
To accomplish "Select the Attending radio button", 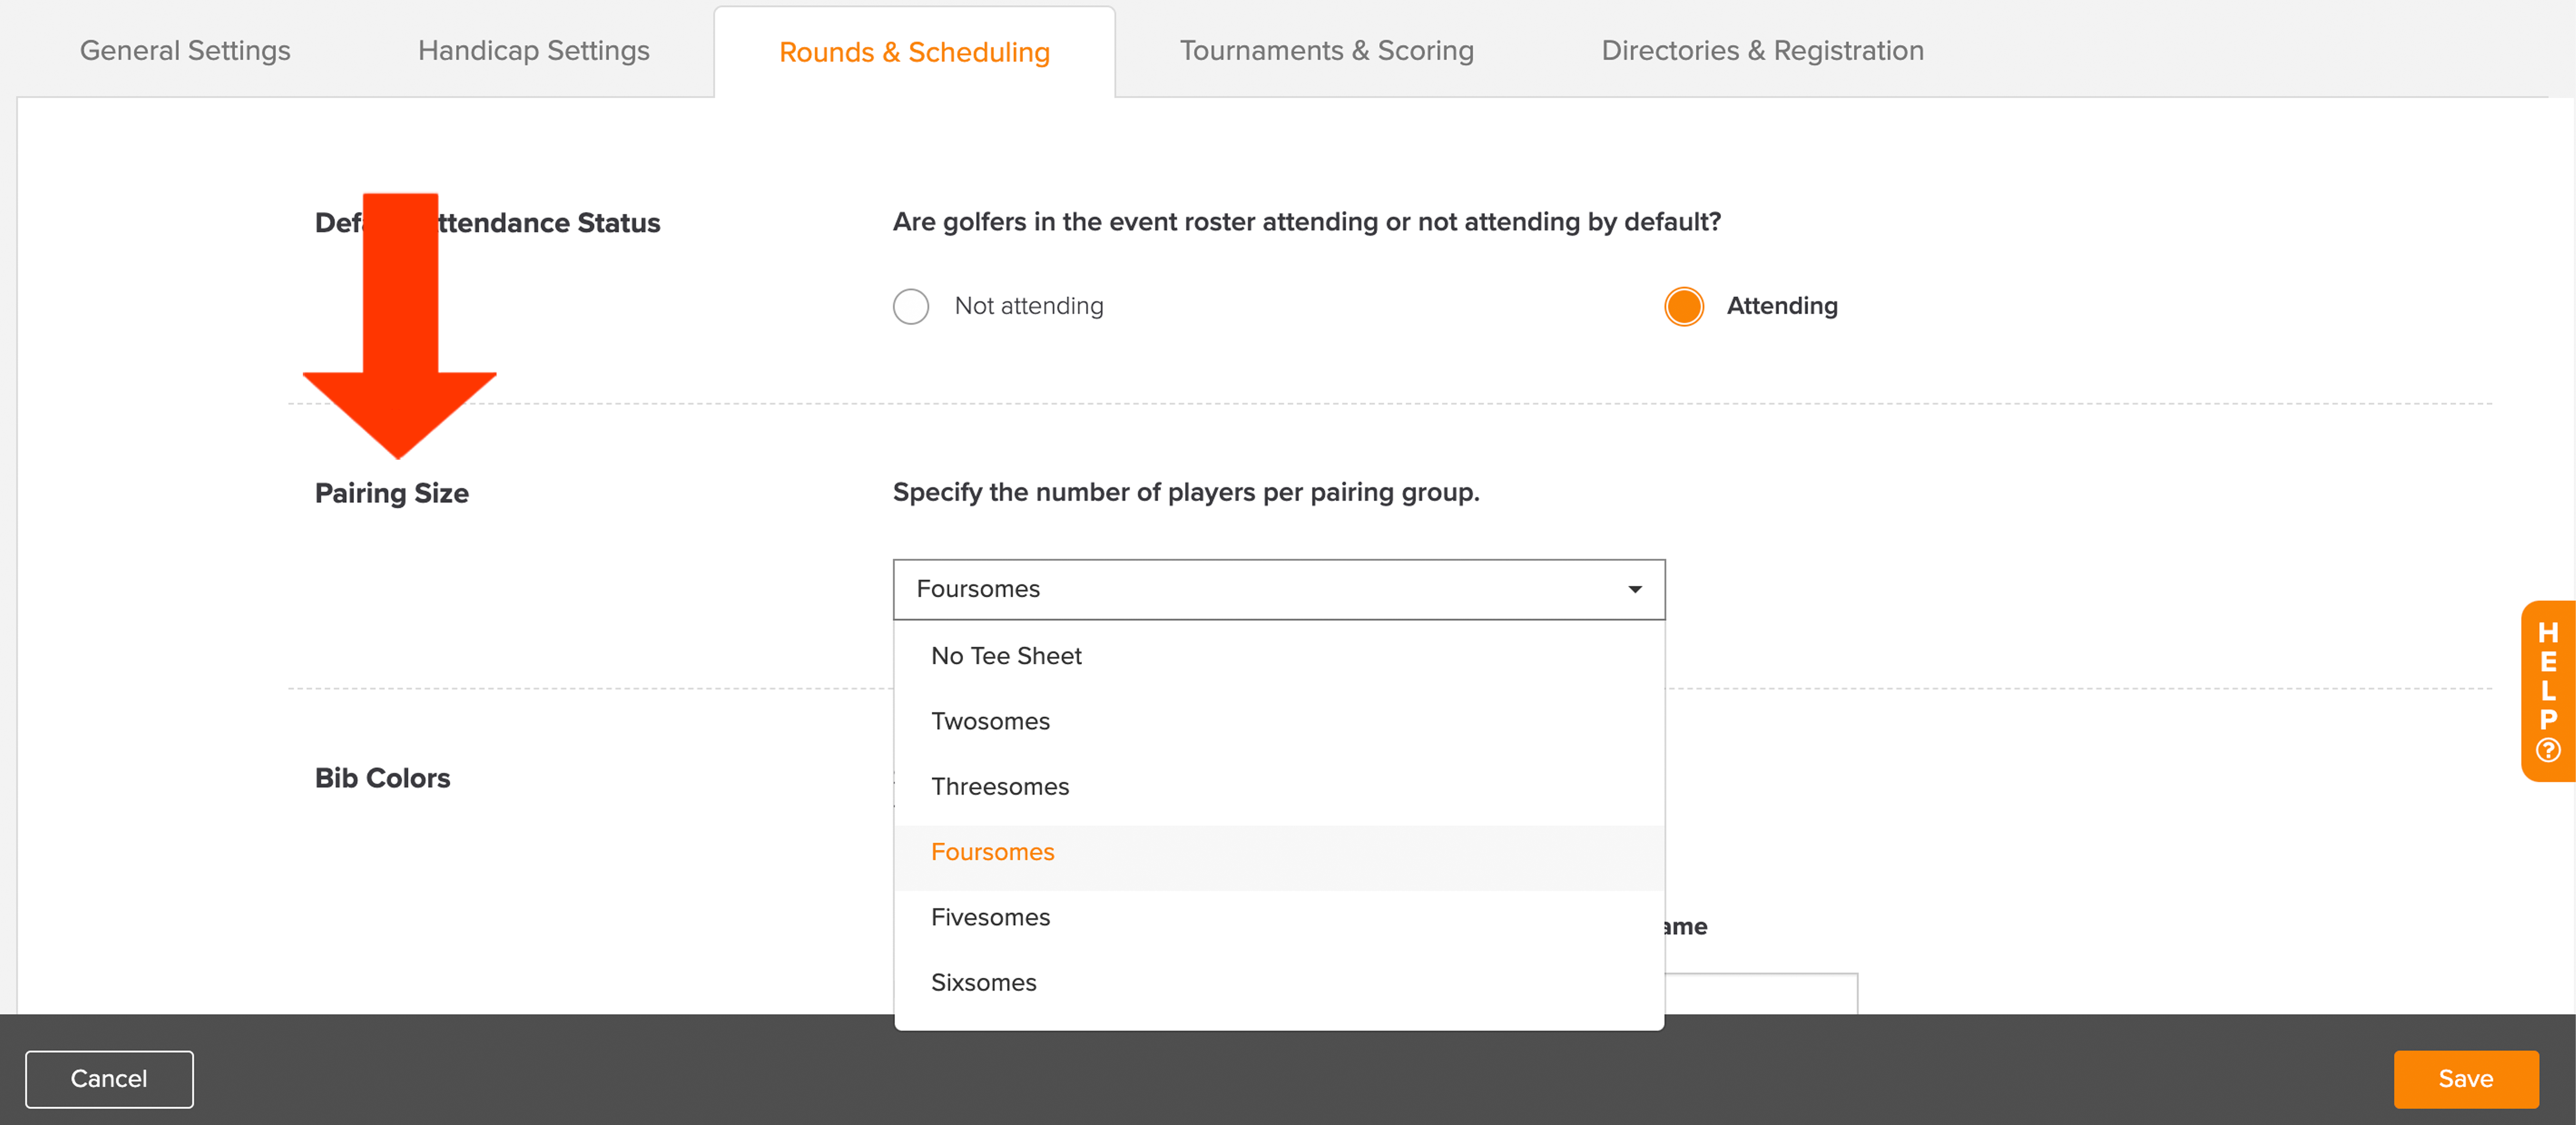I will coord(1684,306).
